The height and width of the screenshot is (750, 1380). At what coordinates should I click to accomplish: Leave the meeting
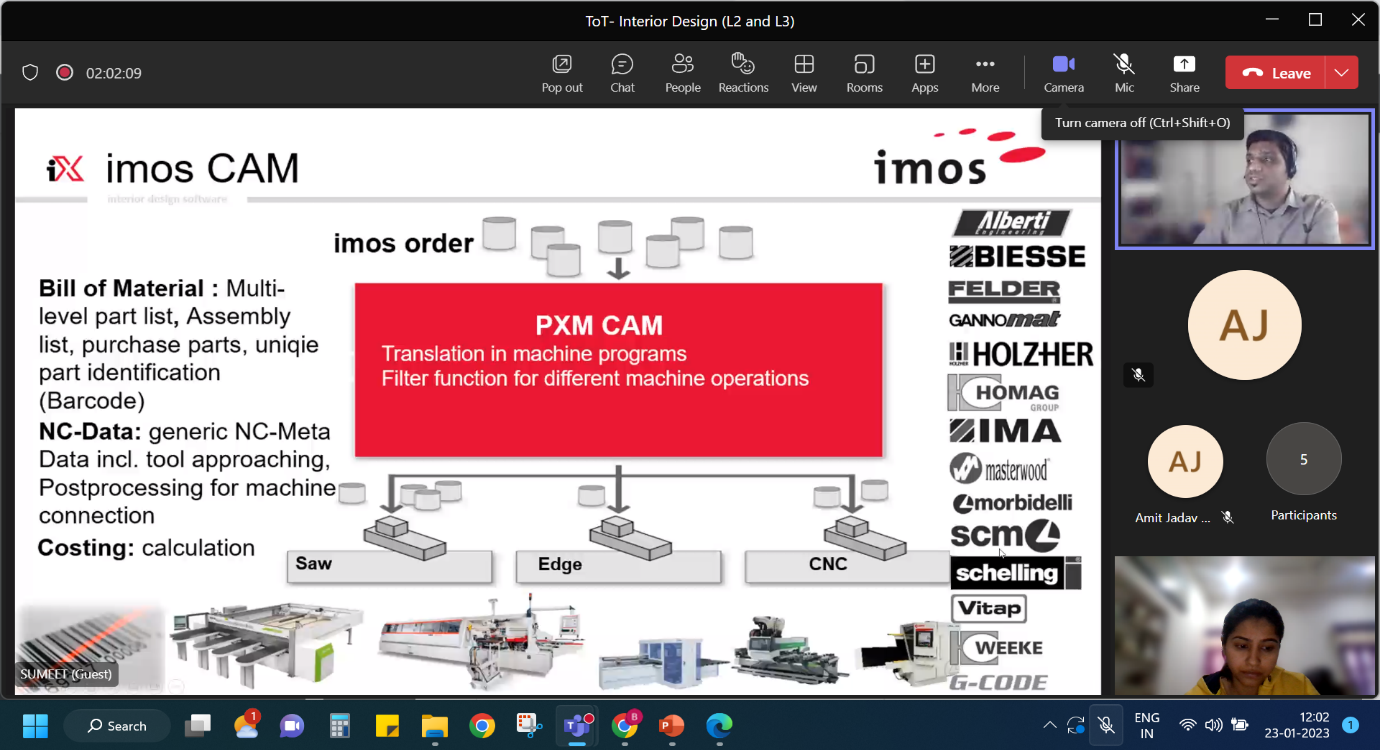pos(1276,73)
